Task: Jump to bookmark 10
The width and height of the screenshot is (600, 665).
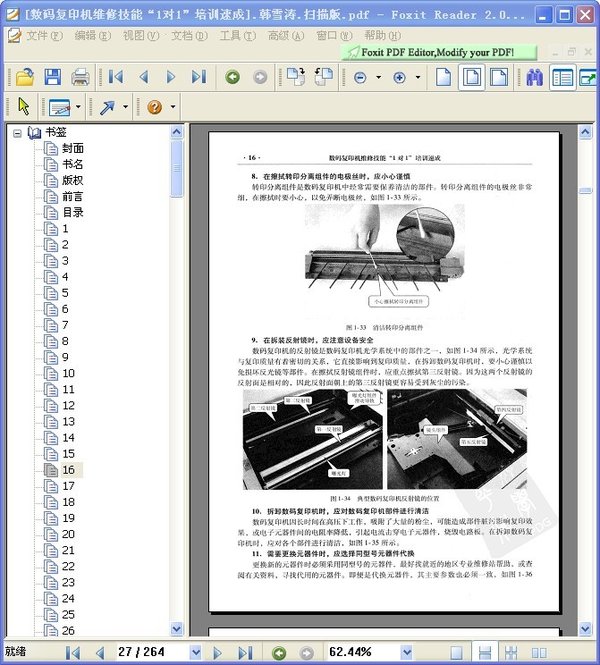Action: point(68,373)
